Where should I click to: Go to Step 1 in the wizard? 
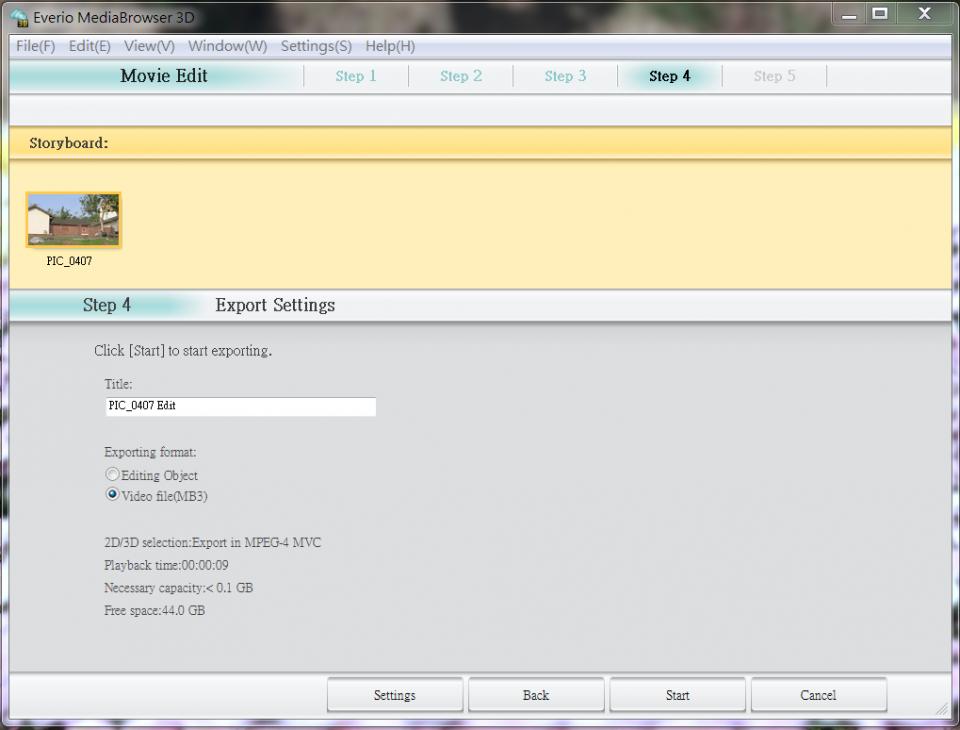356,76
